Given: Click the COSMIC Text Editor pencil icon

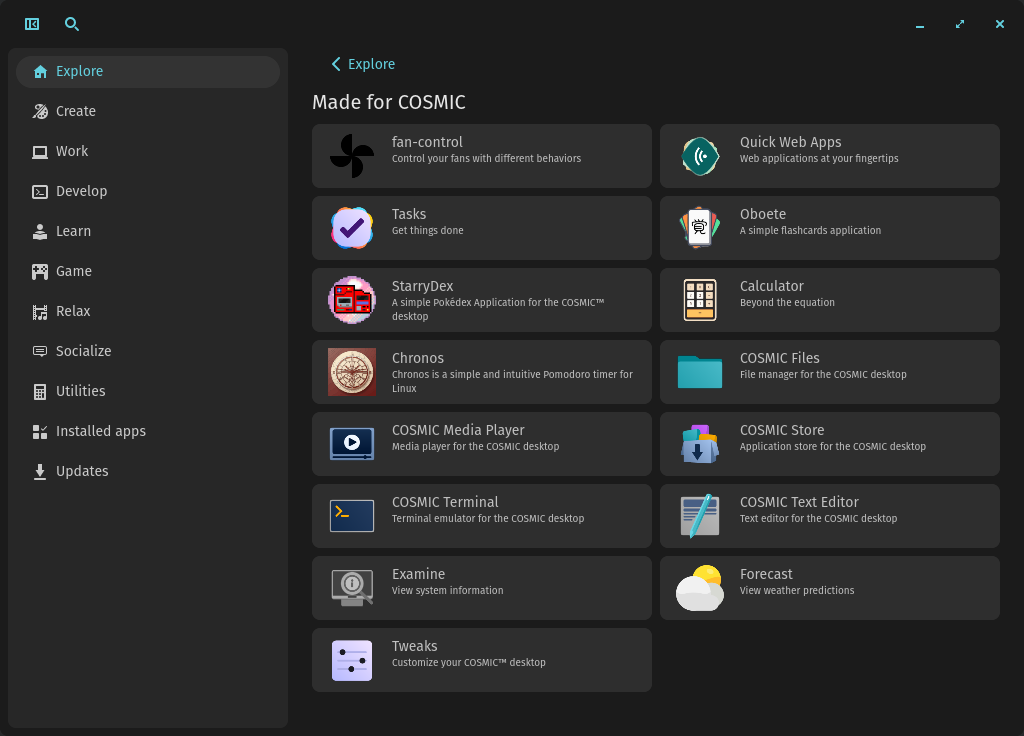Looking at the screenshot, I should click(x=699, y=516).
